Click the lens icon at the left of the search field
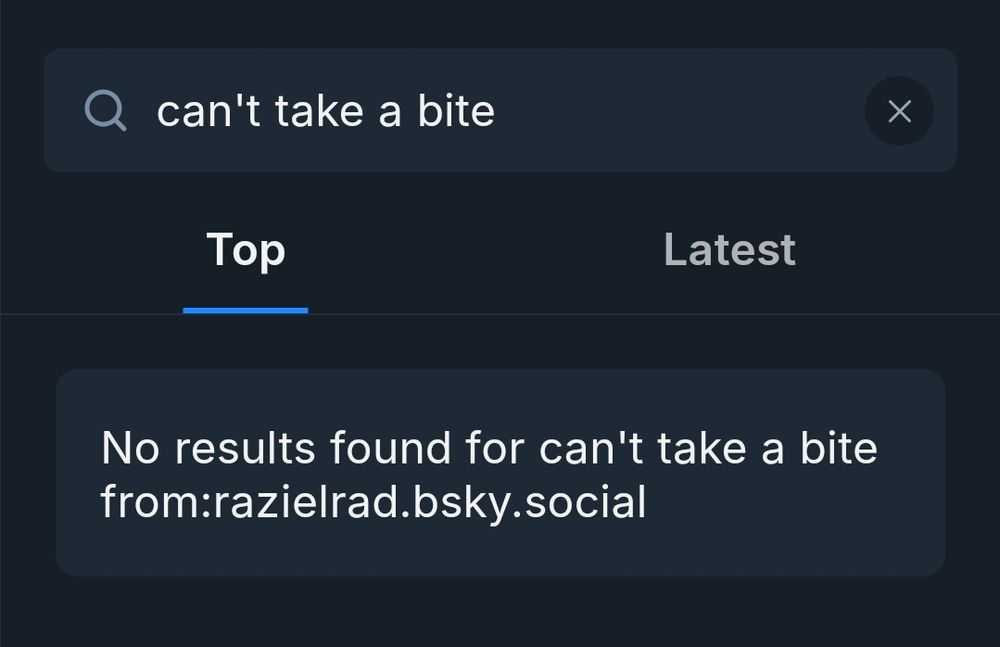The width and height of the screenshot is (1000, 647). pos(105,110)
